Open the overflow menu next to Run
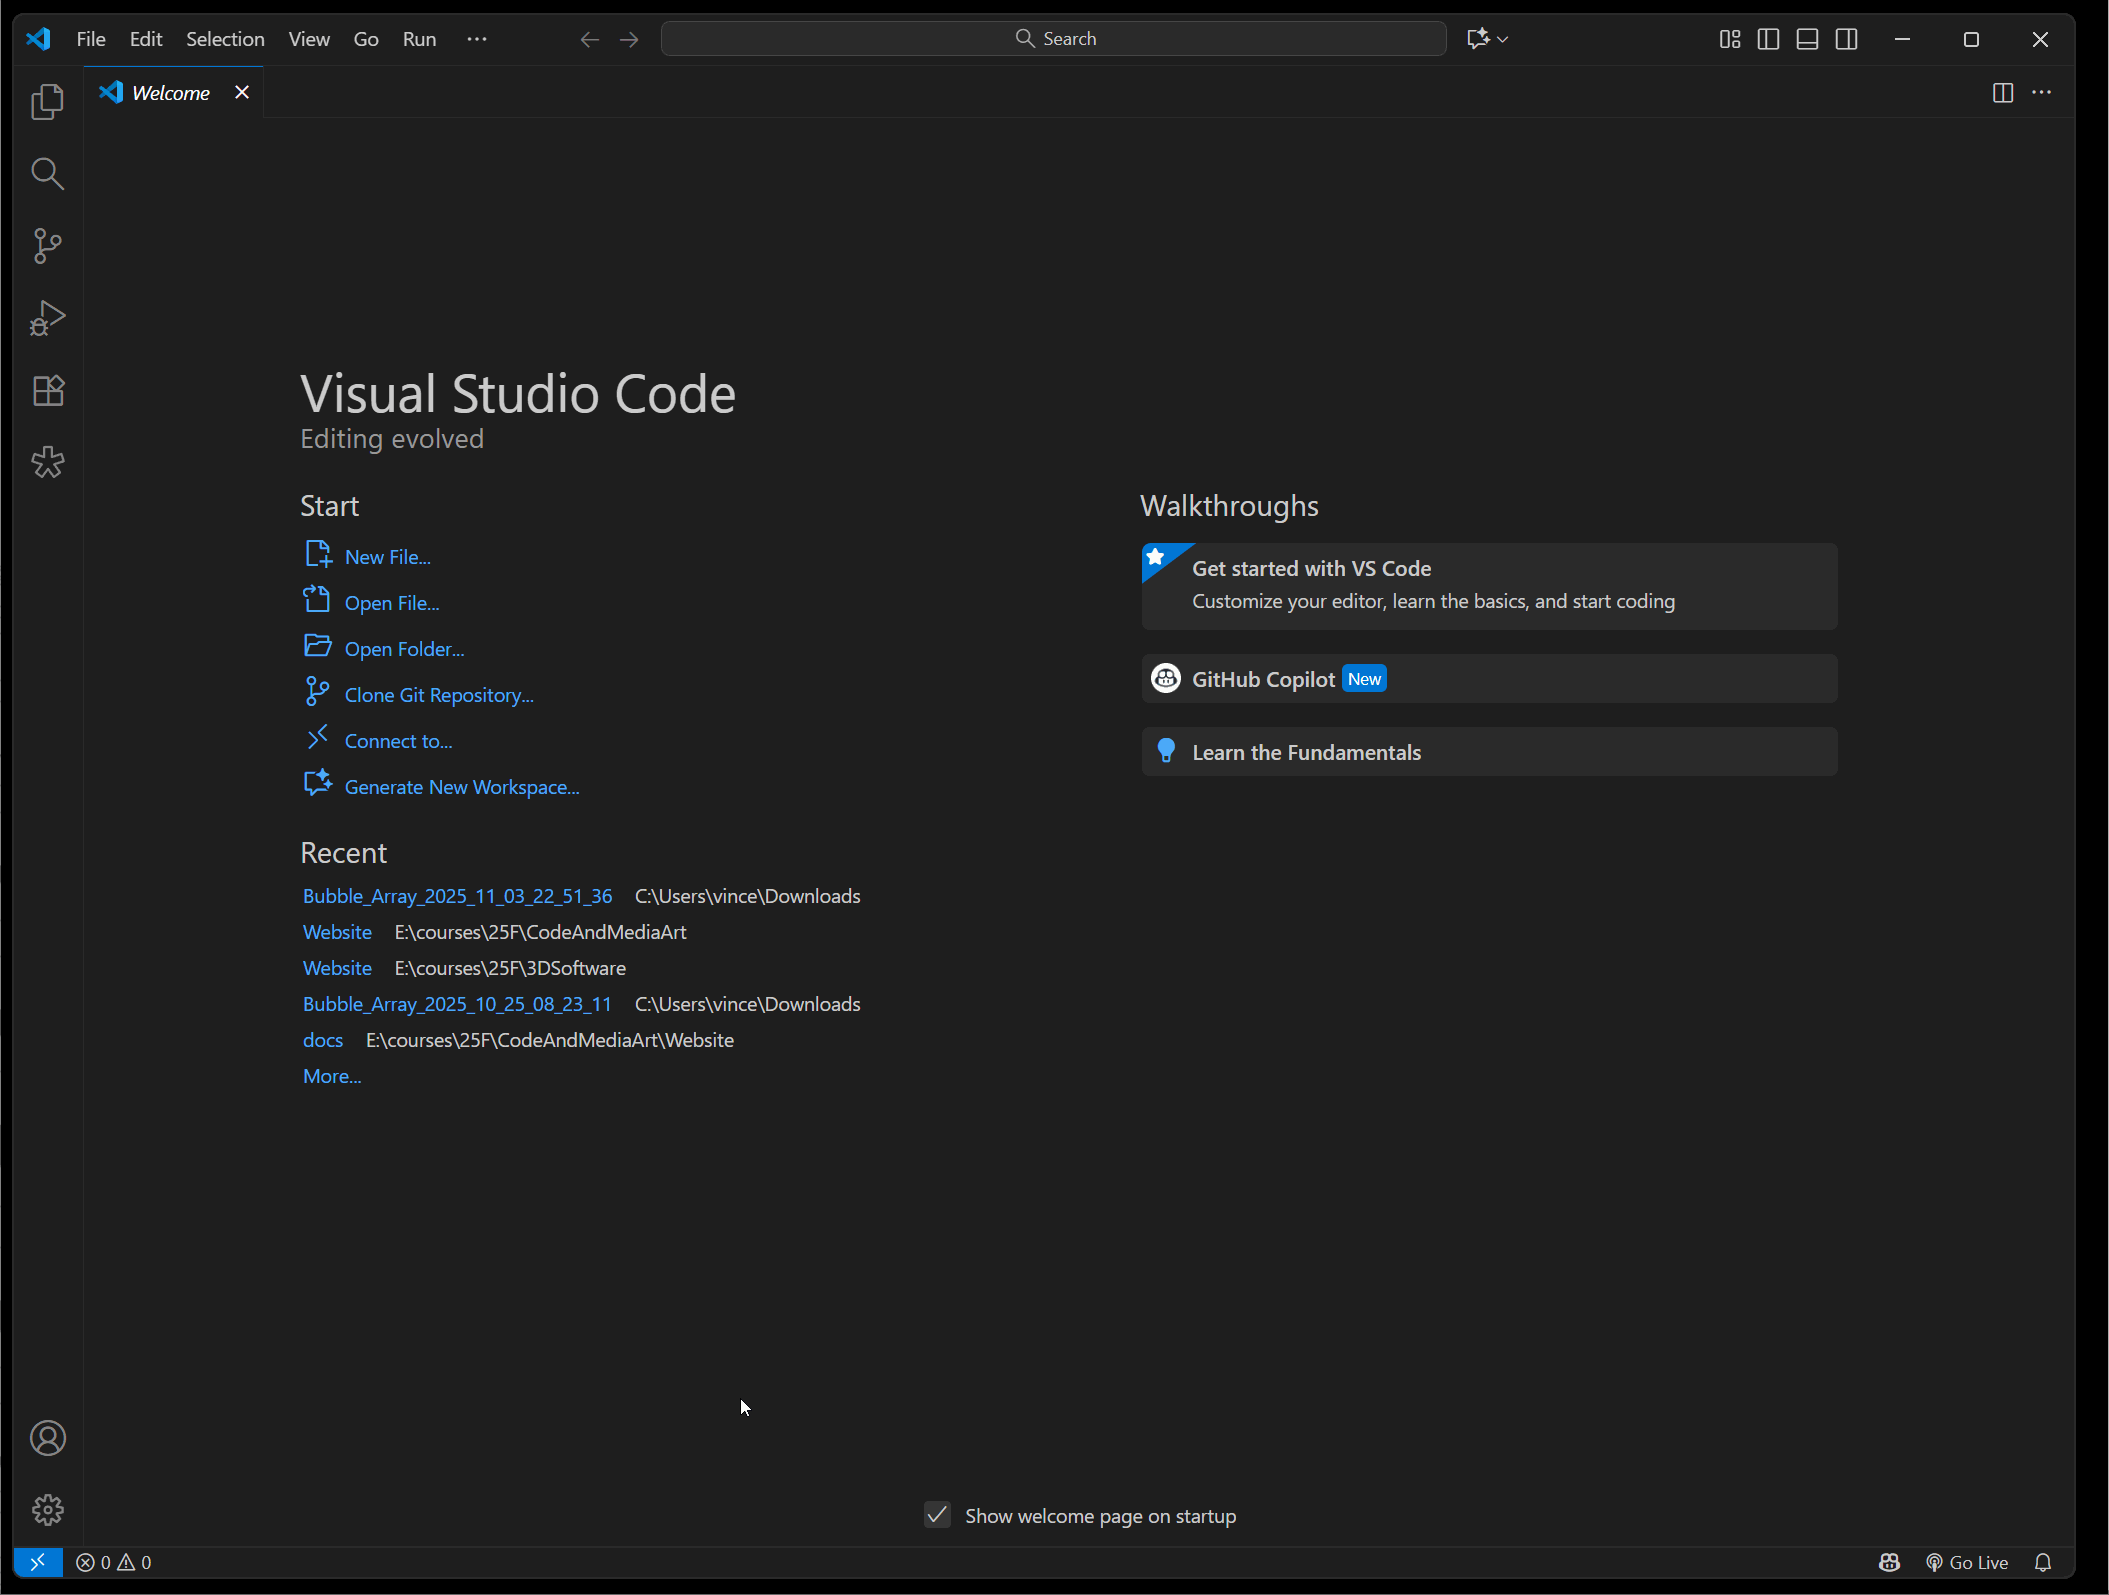 coord(477,39)
